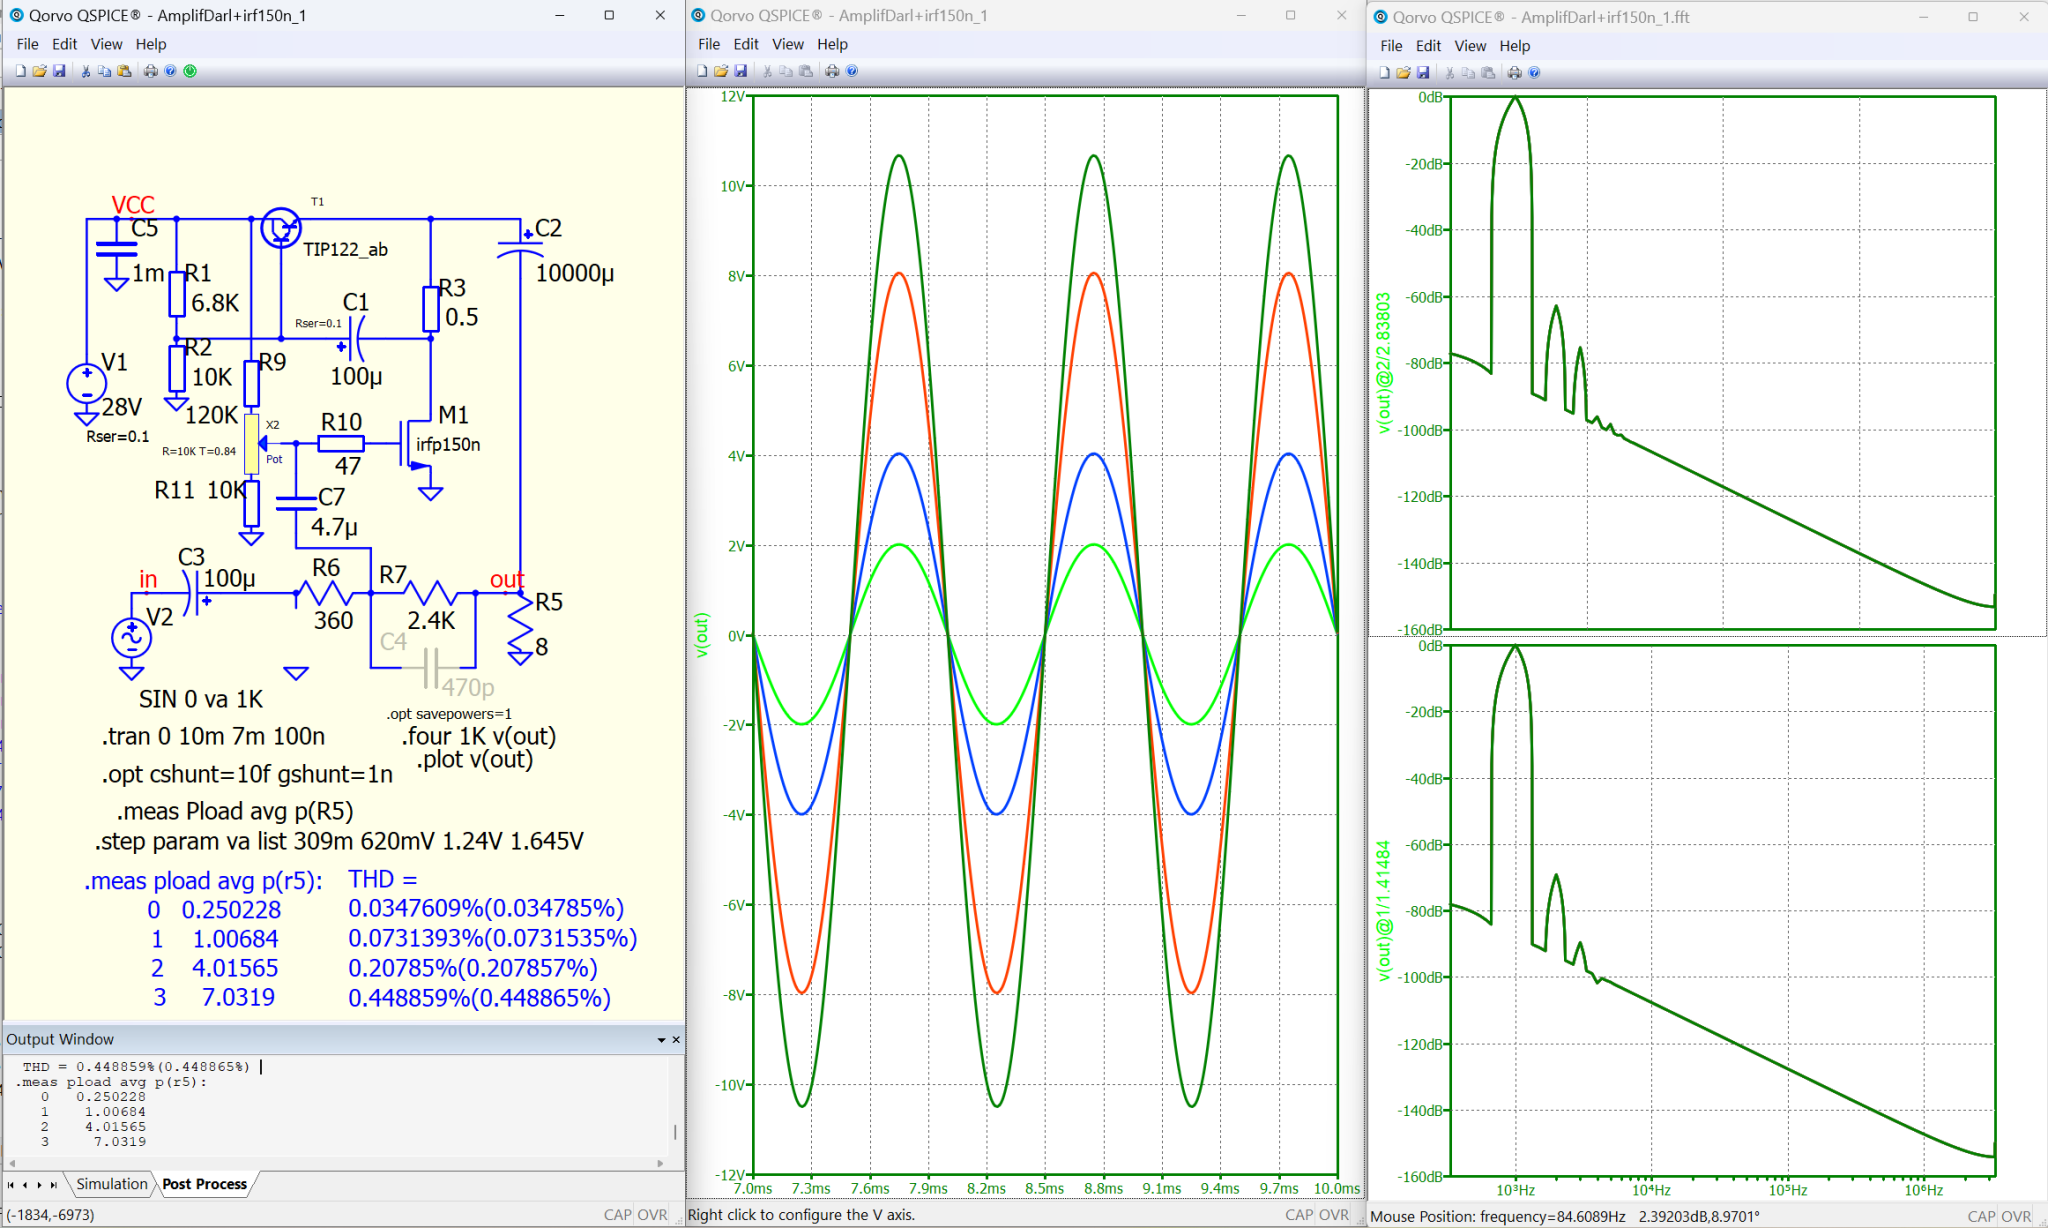This screenshot has width=2048, height=1228.
Task: Click New file icon in FFT window
Action: [1384, 73]
